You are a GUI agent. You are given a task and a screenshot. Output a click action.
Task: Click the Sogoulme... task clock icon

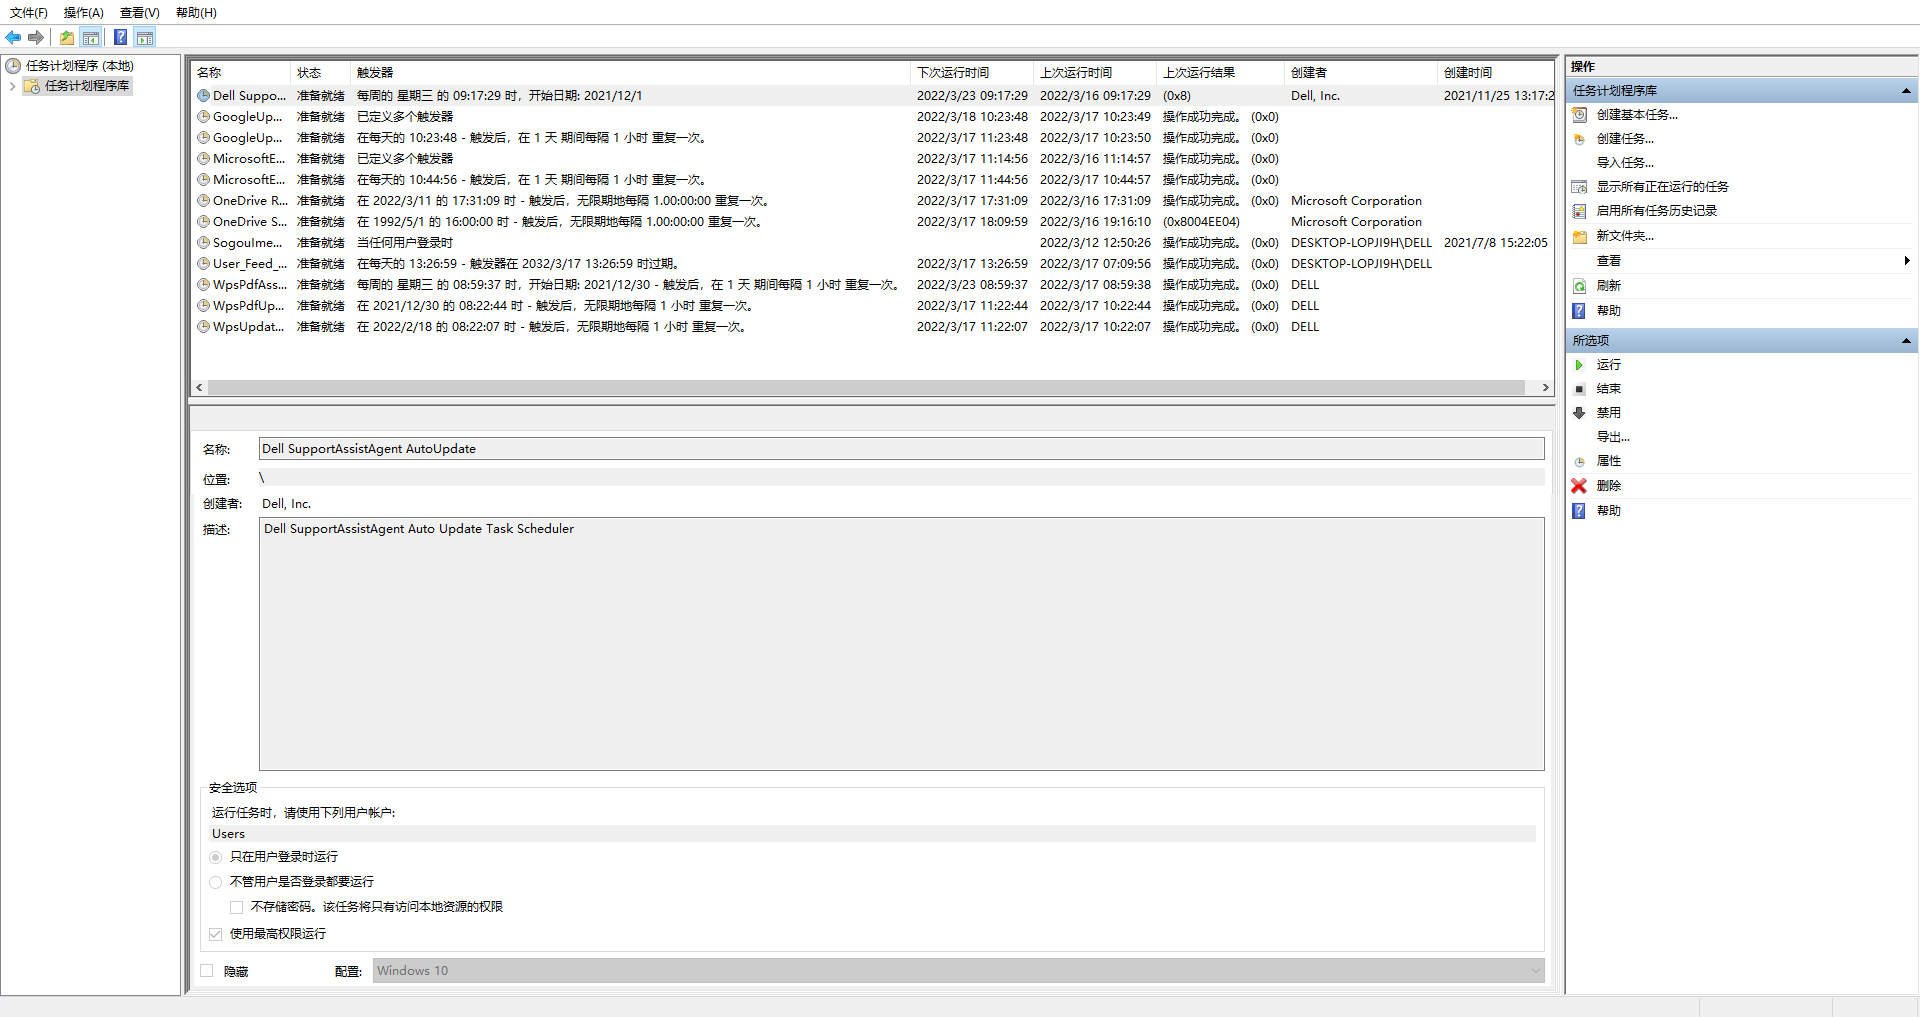pyautogui.click(x=204, y=243)
